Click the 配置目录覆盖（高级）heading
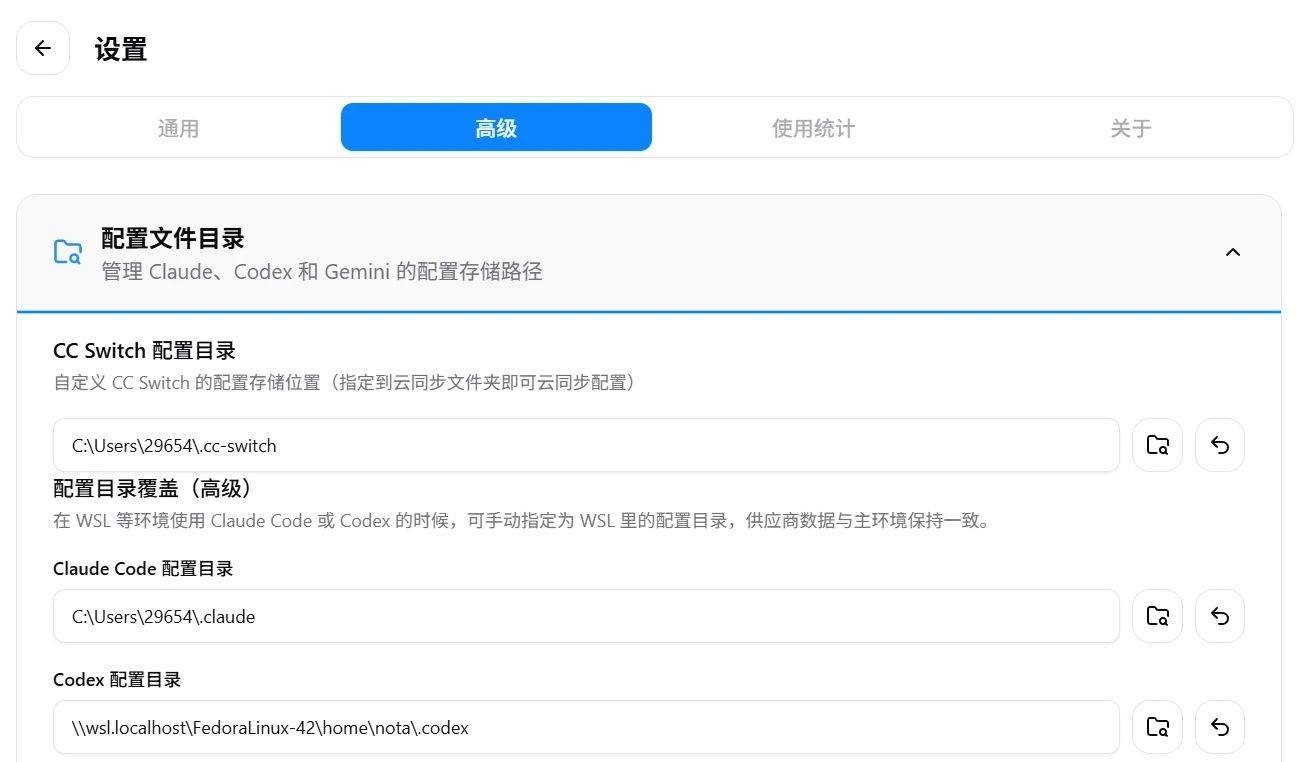This screenshot has height=762, width=1307. tap(151, 489)
